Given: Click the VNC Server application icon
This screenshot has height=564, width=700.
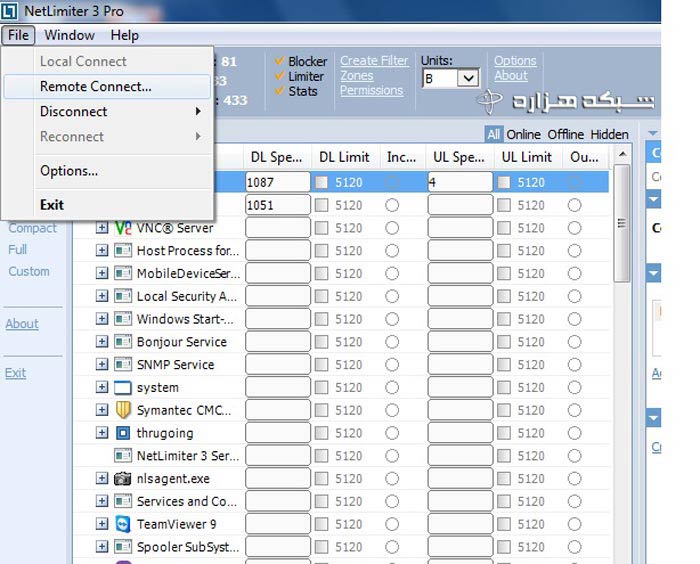Looking at the screenshot, I should (123, 228).
